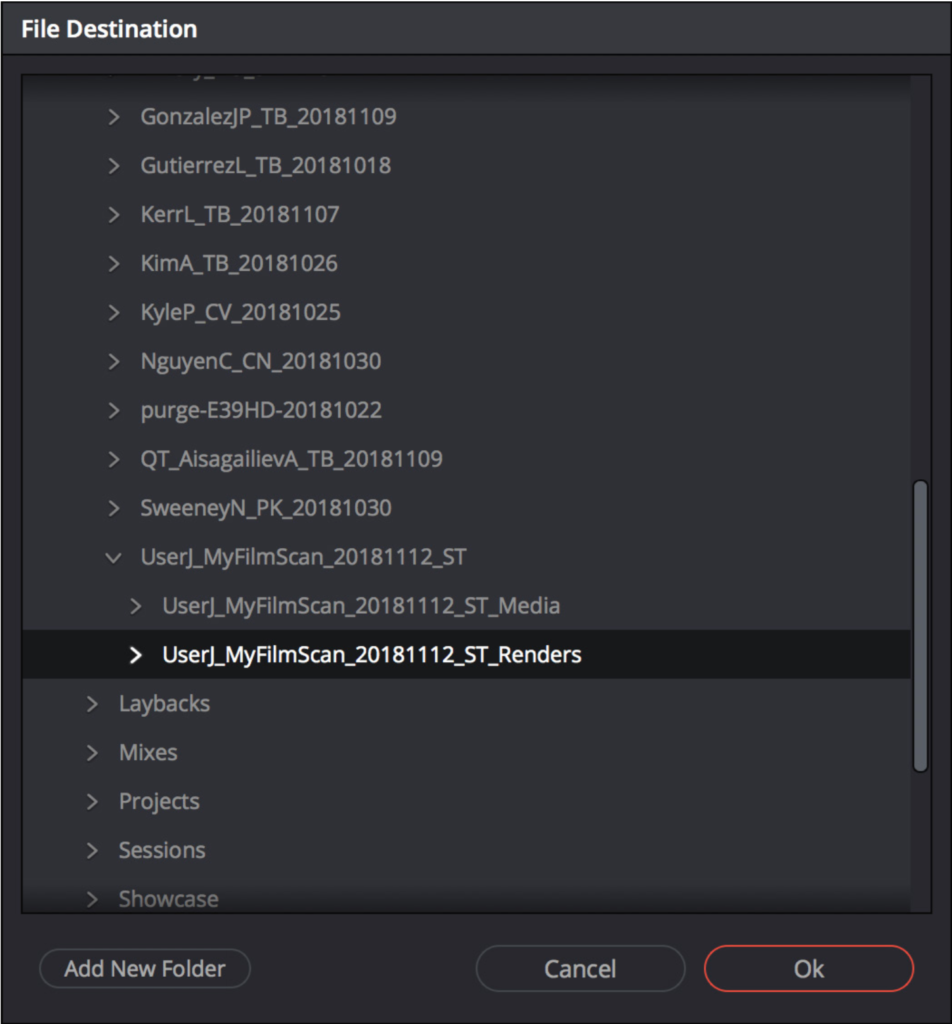Screen dimensions: 952x1024
Task: Expand the GutierrezL_TB_20181018 folder chevron
Action: [x=114, y=166]
